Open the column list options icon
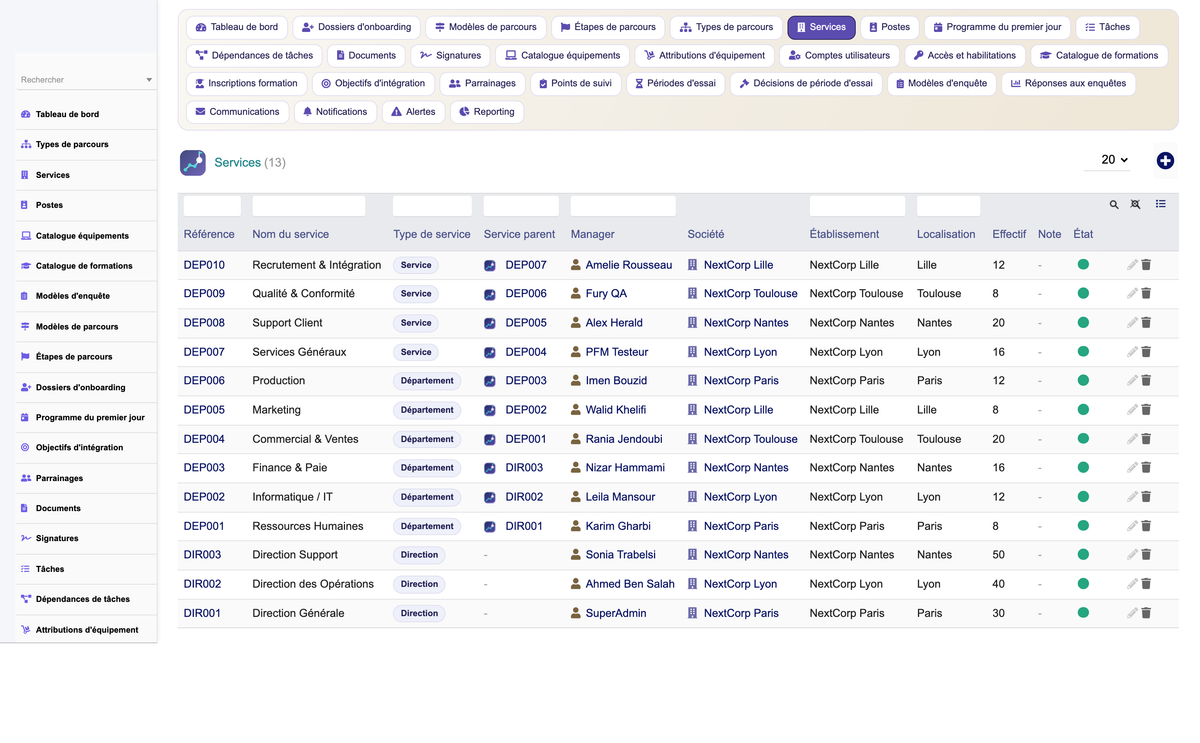Viewport: 1200px width, 743px height. [1161, 204]
